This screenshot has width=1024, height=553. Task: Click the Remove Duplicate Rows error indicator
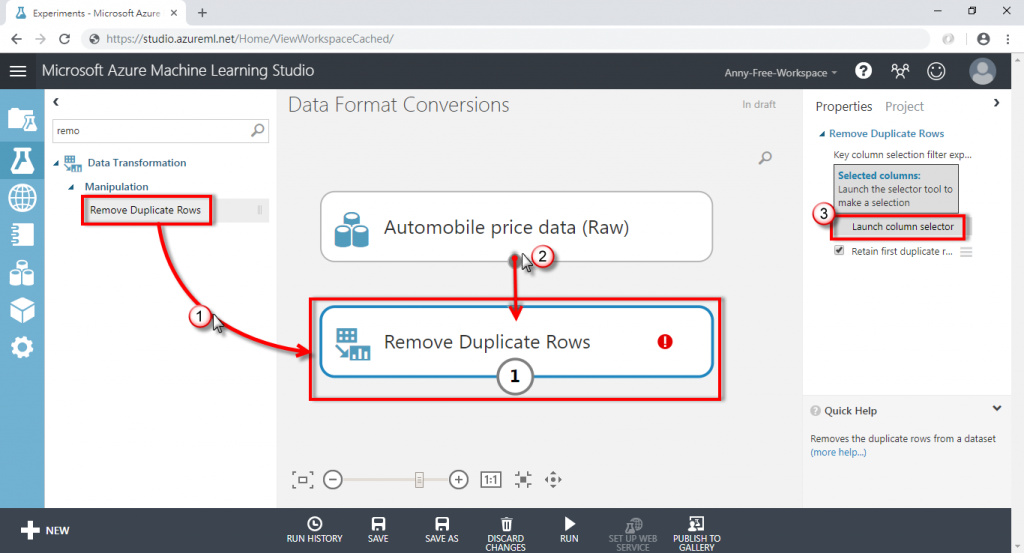pos(665,341)
